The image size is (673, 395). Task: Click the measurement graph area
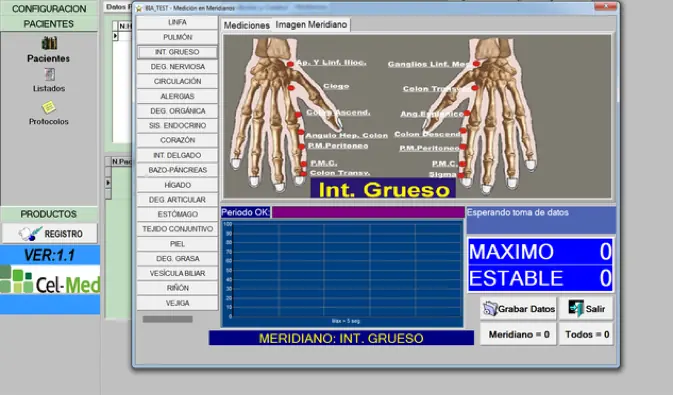click(x=343, y=273)
